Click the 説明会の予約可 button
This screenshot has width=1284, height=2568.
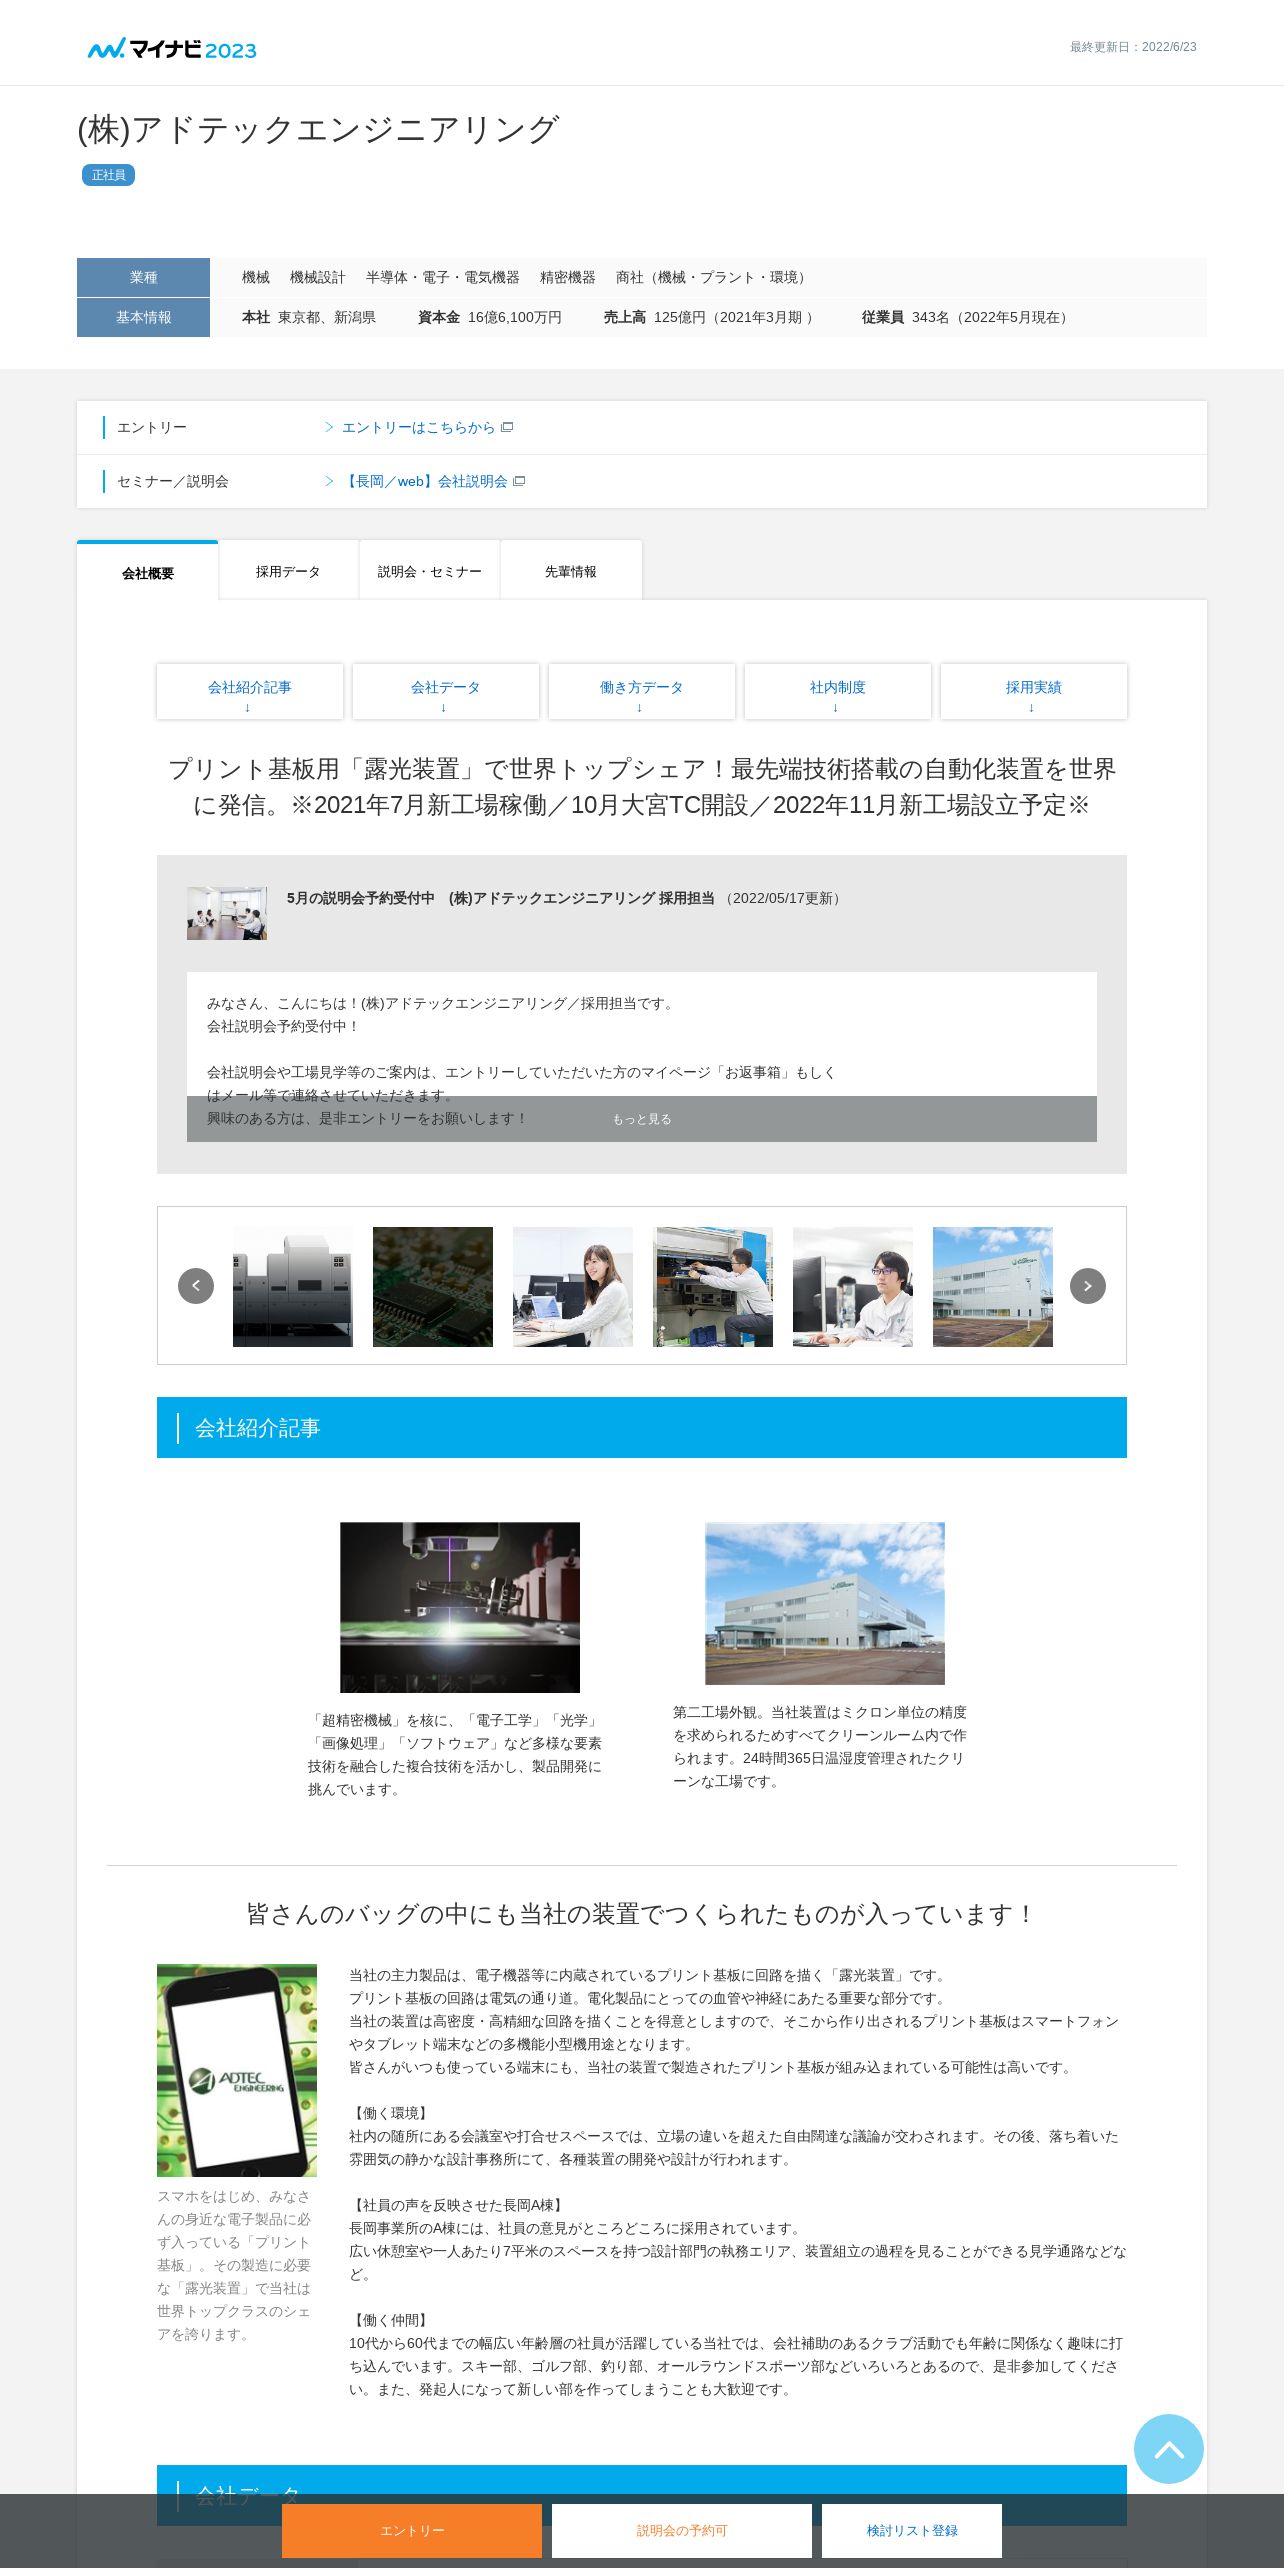pos(682,2531)
